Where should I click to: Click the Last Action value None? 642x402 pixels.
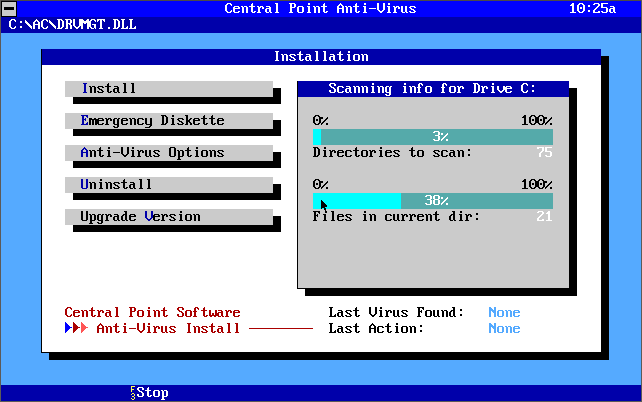tap(504, 329)
